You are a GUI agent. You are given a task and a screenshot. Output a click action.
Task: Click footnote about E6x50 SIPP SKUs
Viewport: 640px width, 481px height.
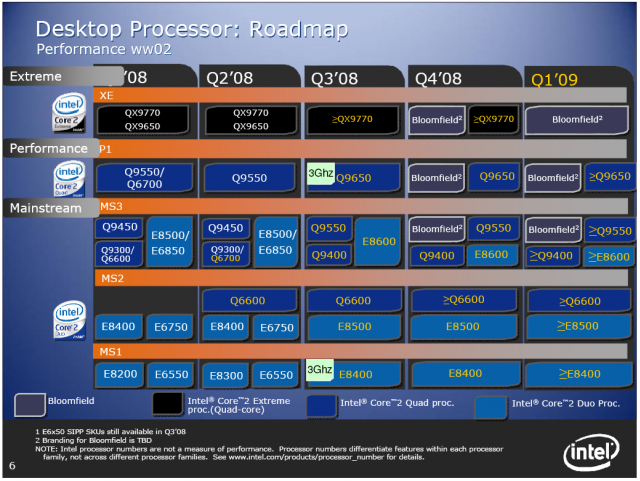[x=110, y=431]
